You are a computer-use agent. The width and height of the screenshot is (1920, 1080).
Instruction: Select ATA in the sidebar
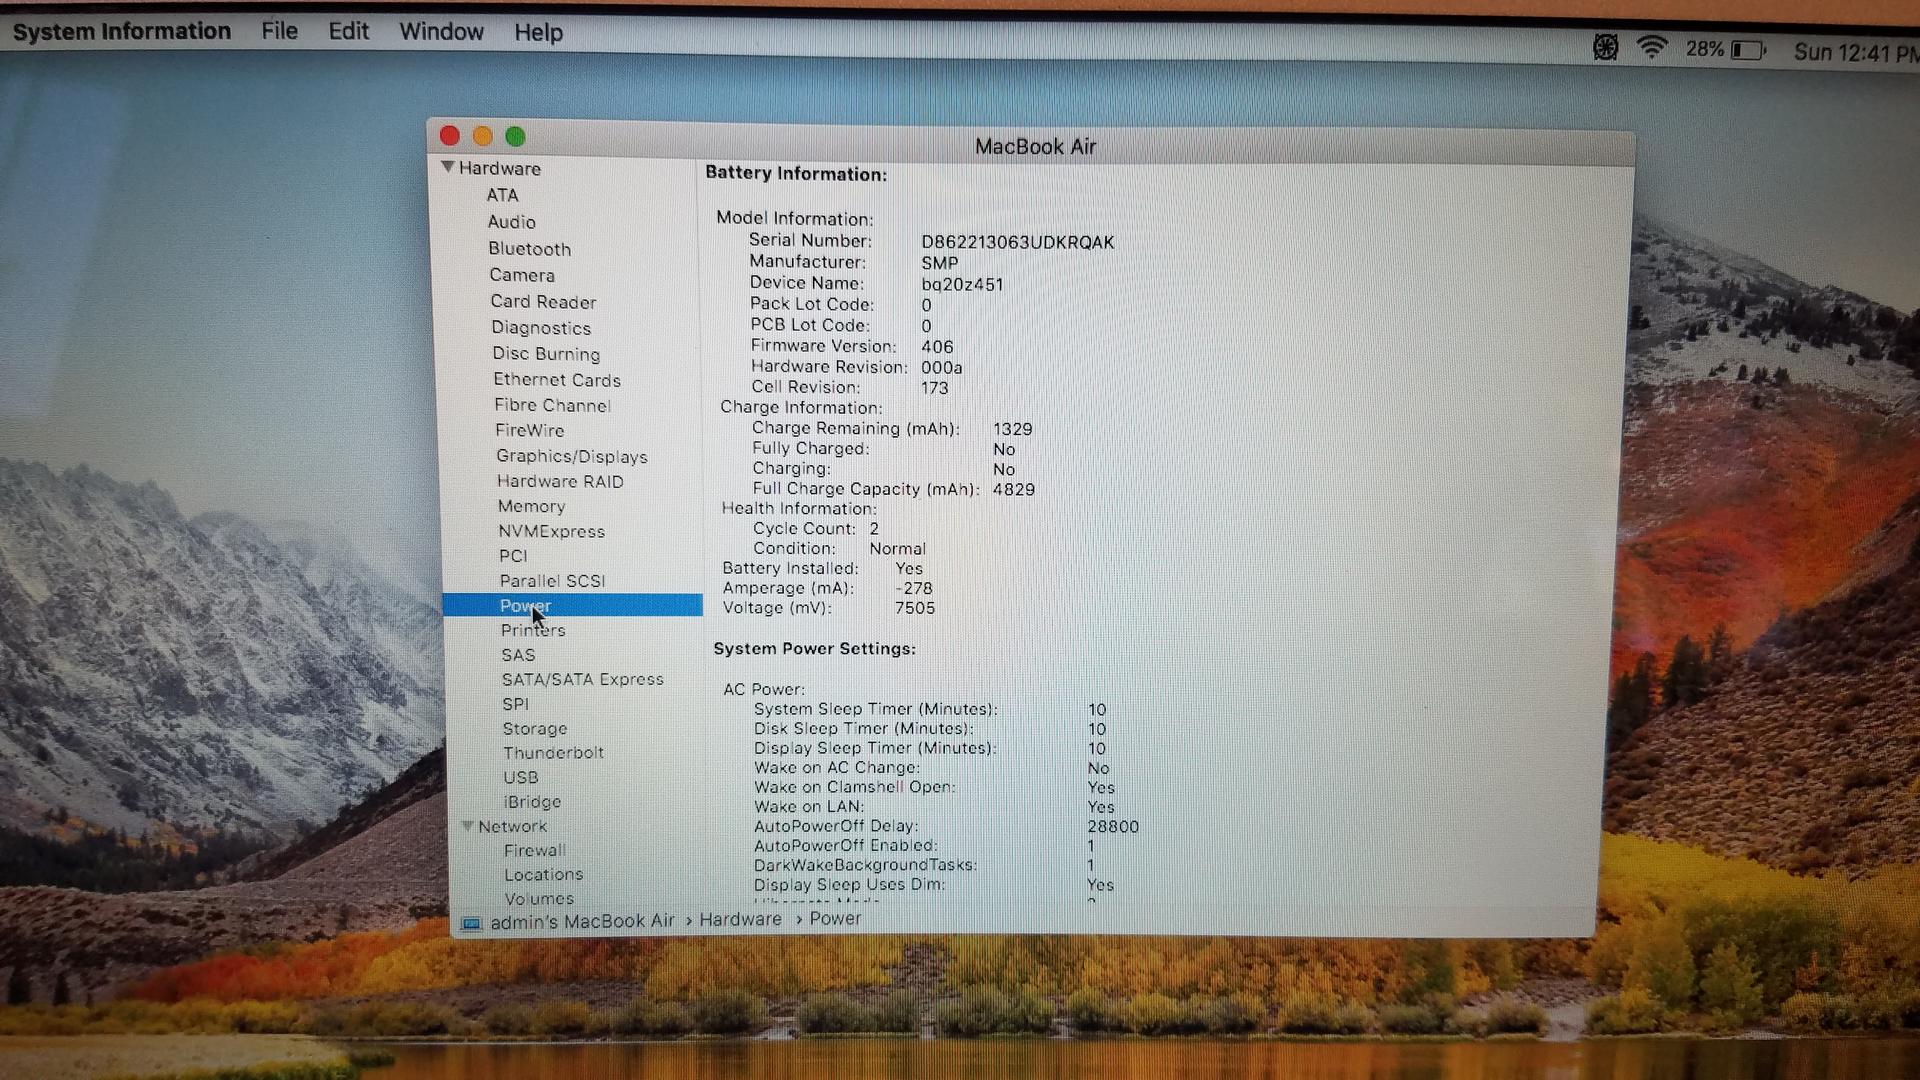(502, 195)
